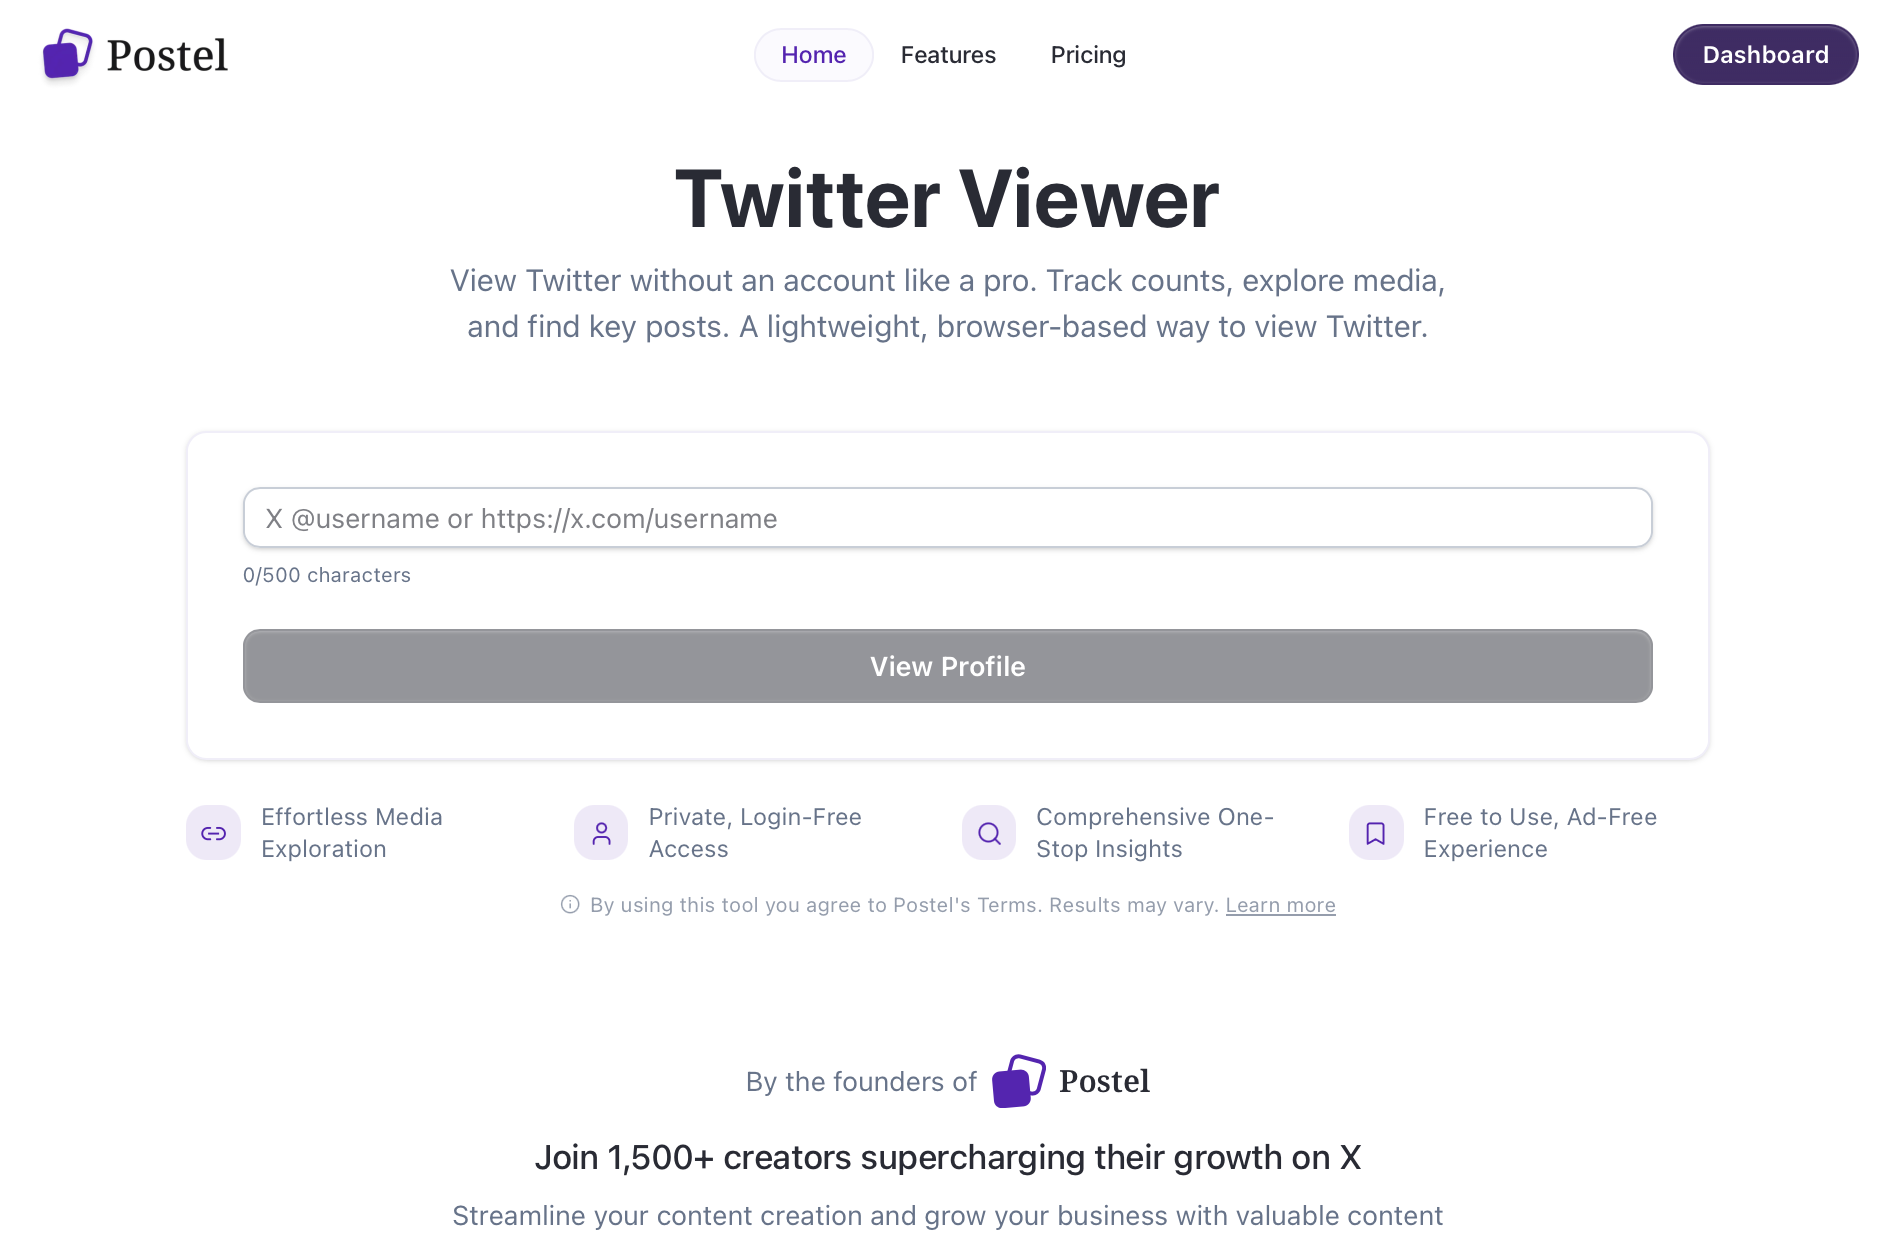Image resolution: width=1896 pixels, height=1258 pixels.
Task: Open the Home navigation item
Action: (x=813, y=55)
